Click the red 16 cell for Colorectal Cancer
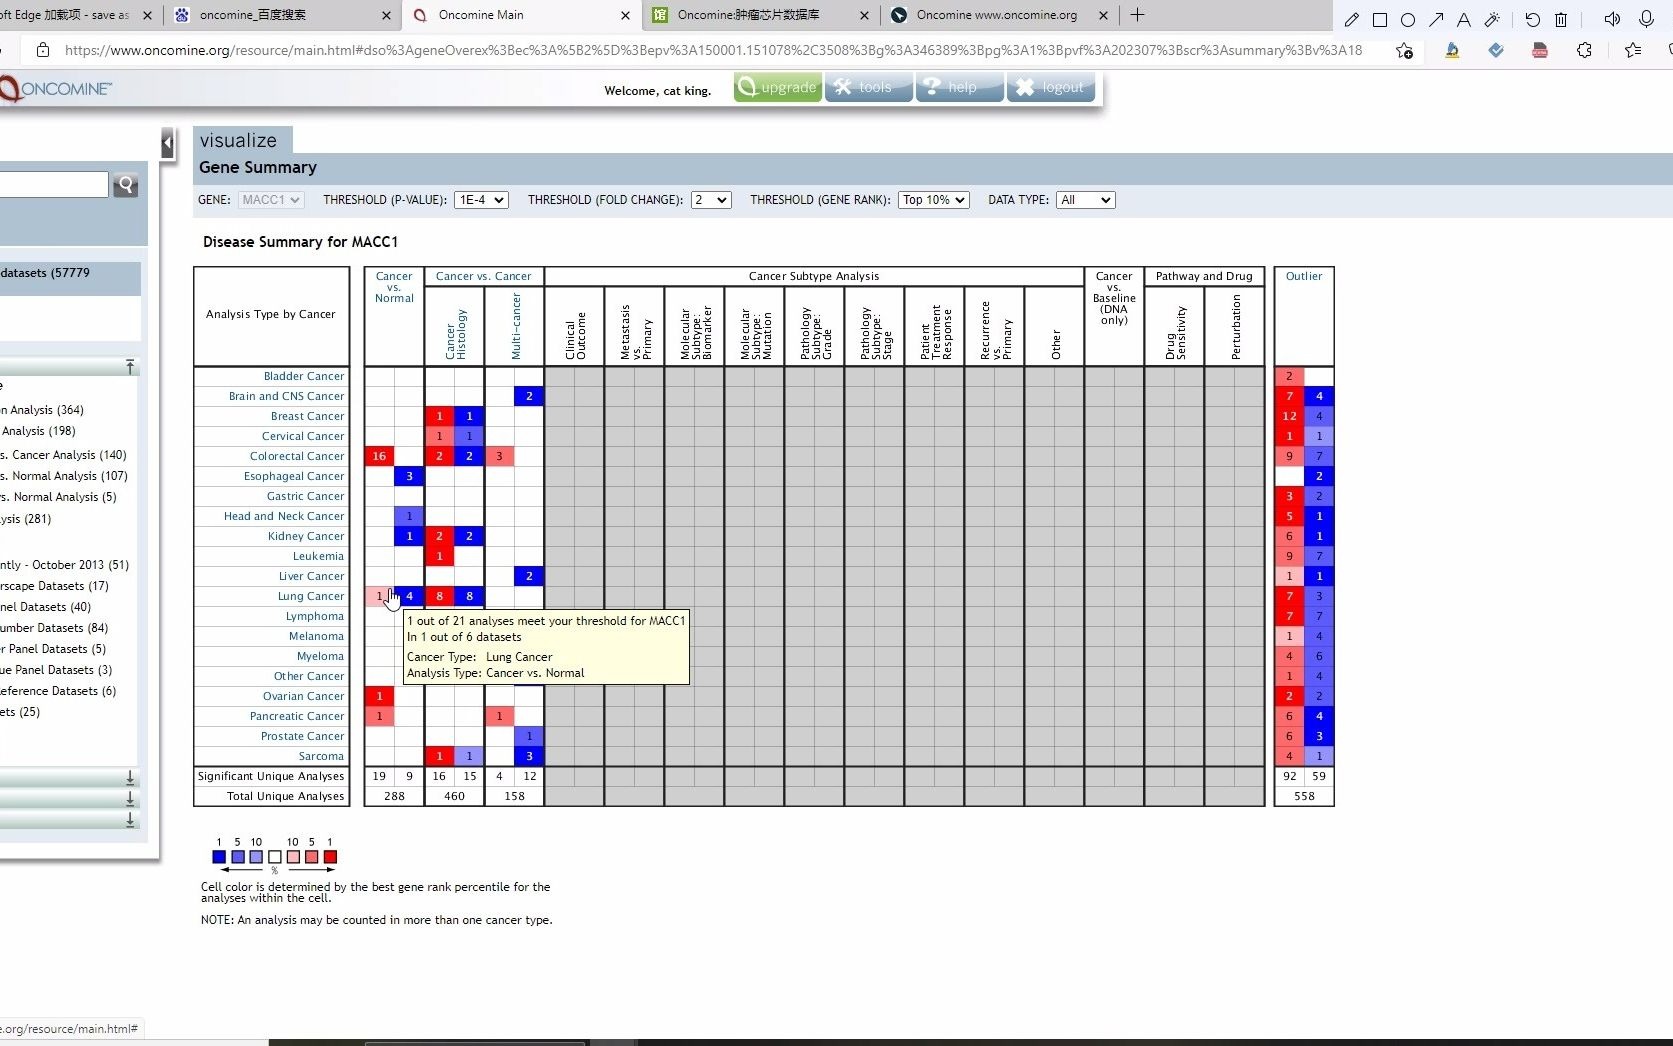This screenshot has width=1673, height=1046. (379, 456)
